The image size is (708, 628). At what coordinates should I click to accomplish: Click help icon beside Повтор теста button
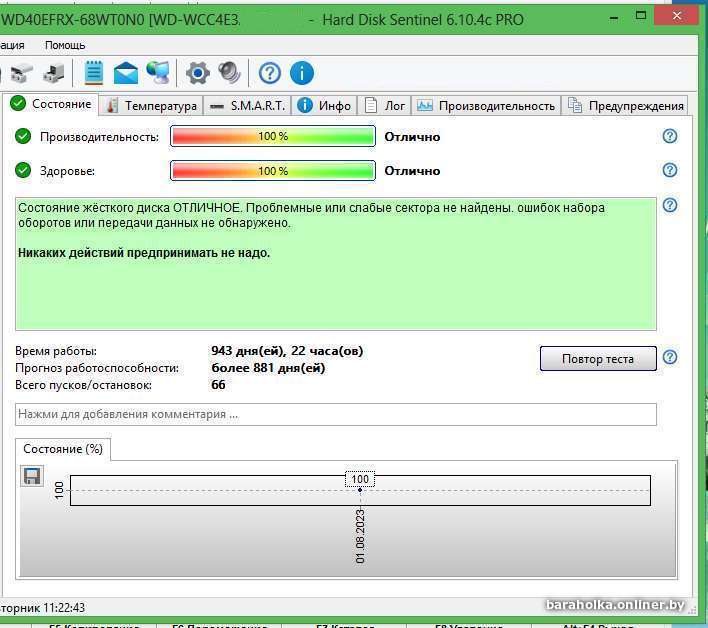[x=670, y=357]
